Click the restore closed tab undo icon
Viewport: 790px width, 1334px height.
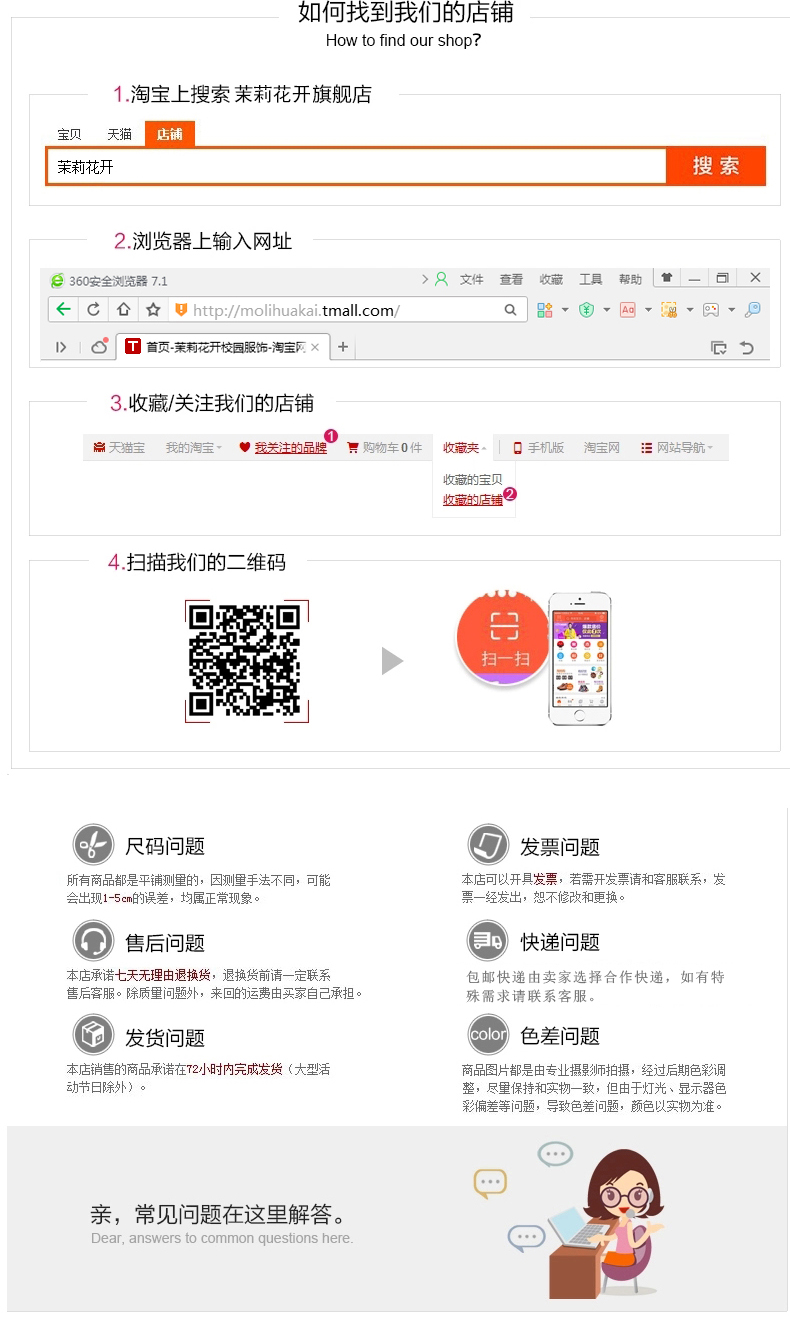pyautogui.click(x=747, y=347)
